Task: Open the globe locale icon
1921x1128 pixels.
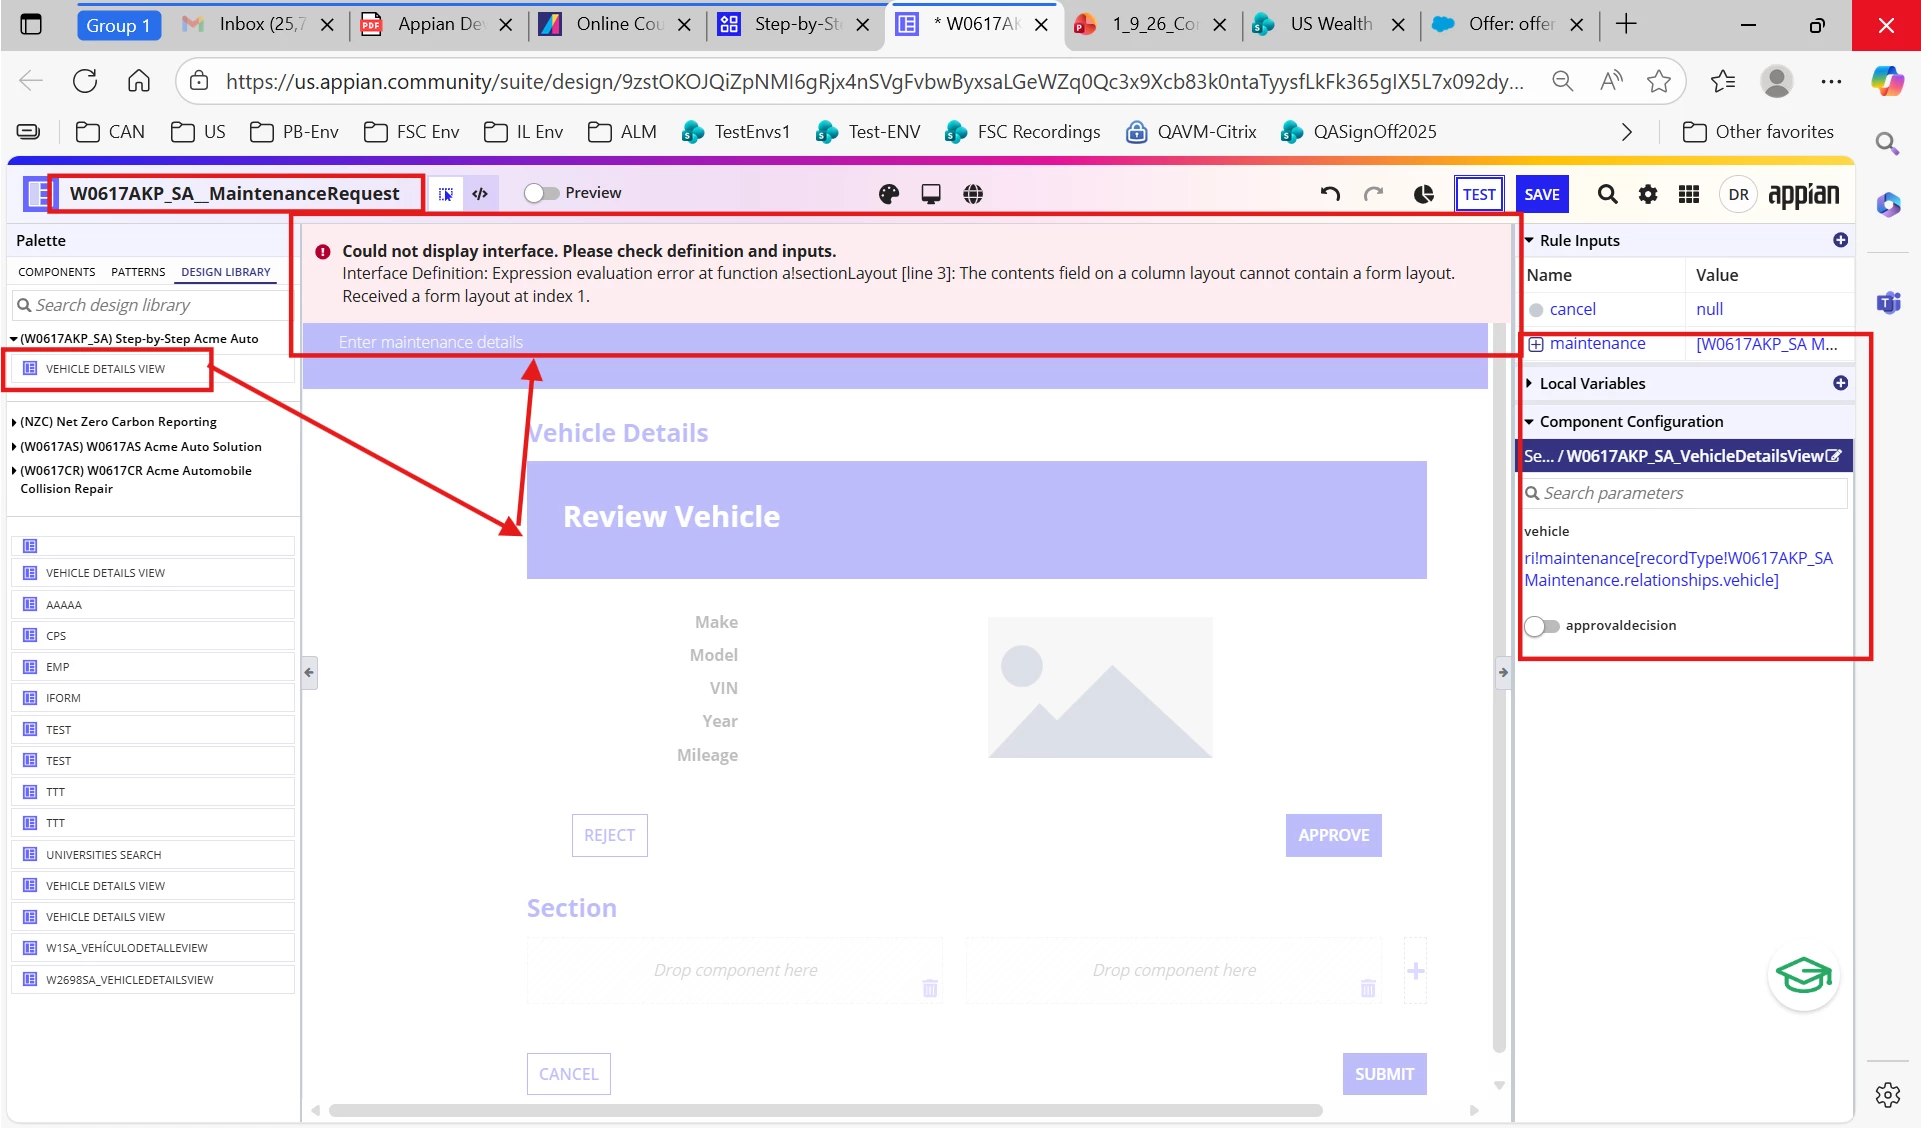Action: pyautogui.click(x=973, y=194)
